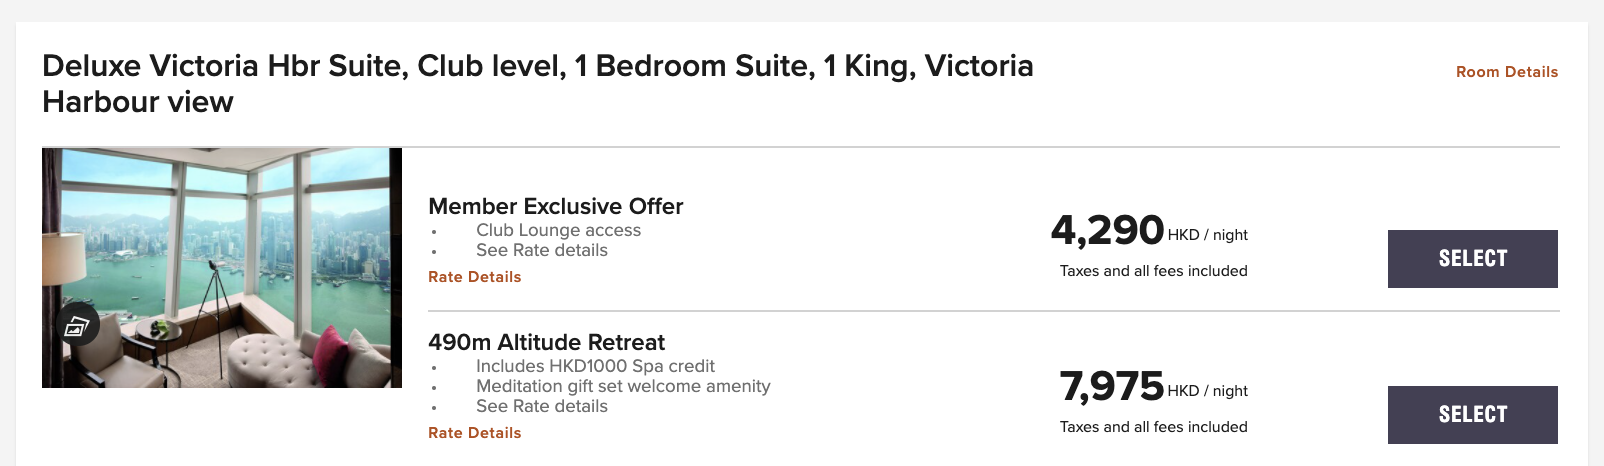Click the Includes HKD1000 Spa credit bullet
1604x466 pixels.
(x=595, y=366)
